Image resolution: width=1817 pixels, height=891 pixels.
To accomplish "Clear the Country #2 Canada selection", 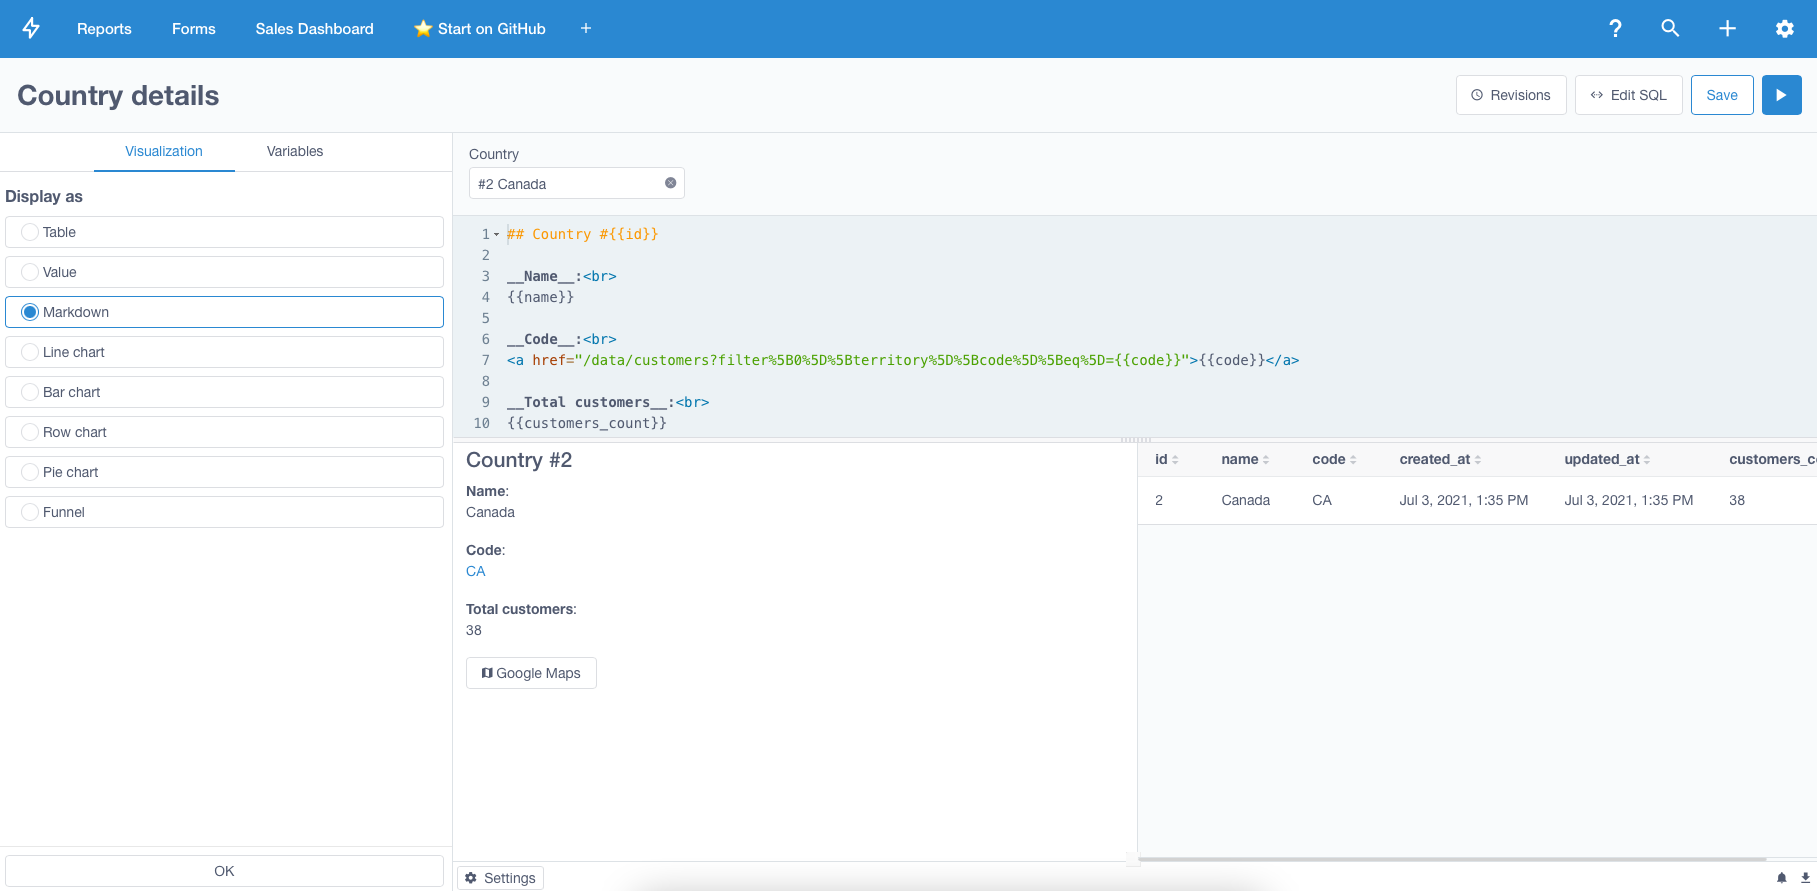I will click(x=671, y=183).
